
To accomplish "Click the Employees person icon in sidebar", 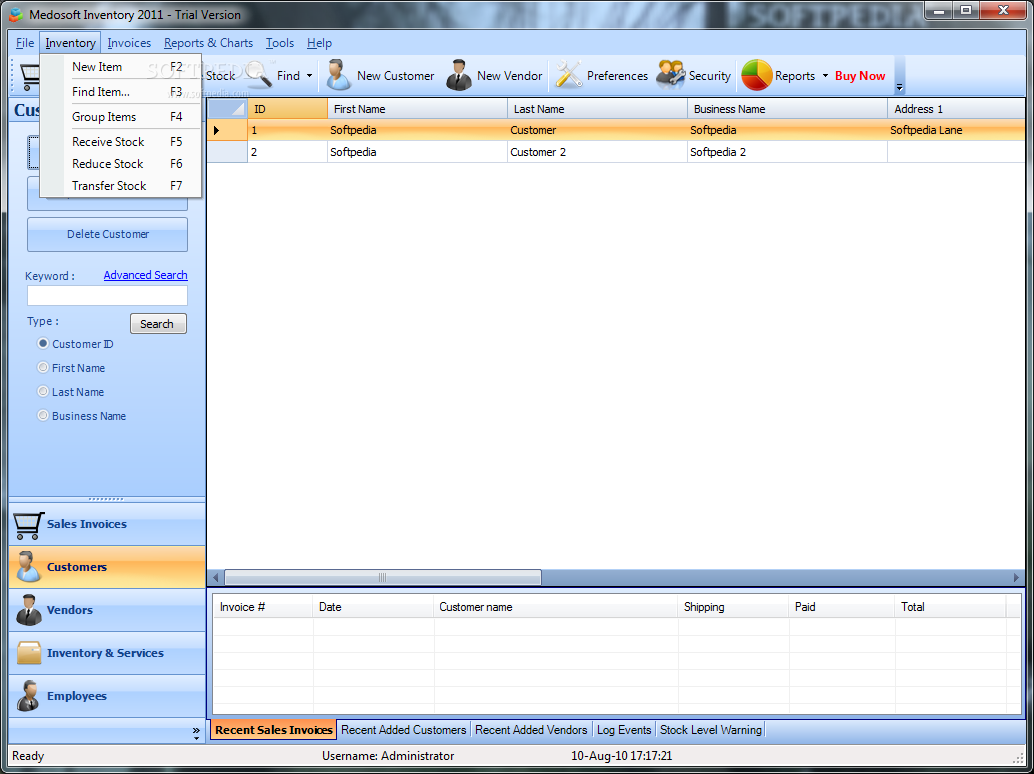I will (28, 696).
